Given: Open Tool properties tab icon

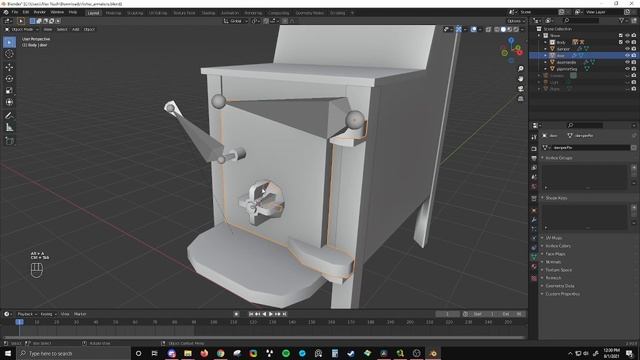Looking at the screenshot, I should pos(534,137).
